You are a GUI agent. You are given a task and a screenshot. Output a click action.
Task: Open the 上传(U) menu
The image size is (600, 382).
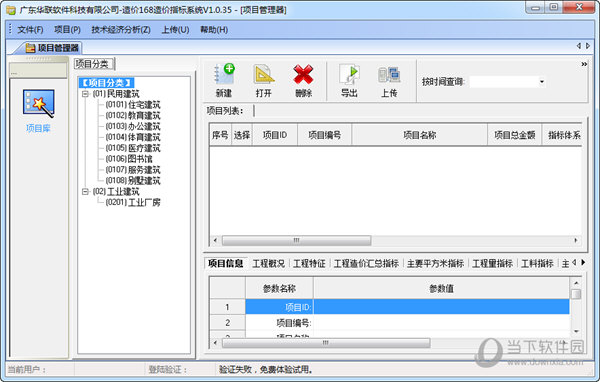[175, 29]
